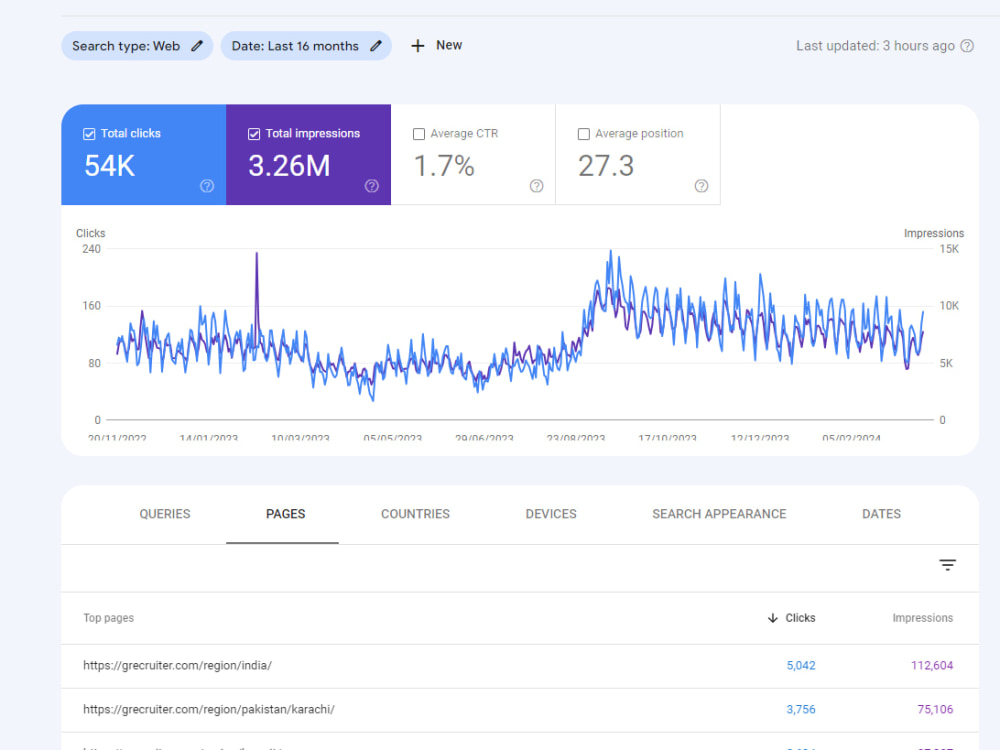The image size is (1000, 750).
Task: Click the 5,042 clicks value
Action: point(800,666)
